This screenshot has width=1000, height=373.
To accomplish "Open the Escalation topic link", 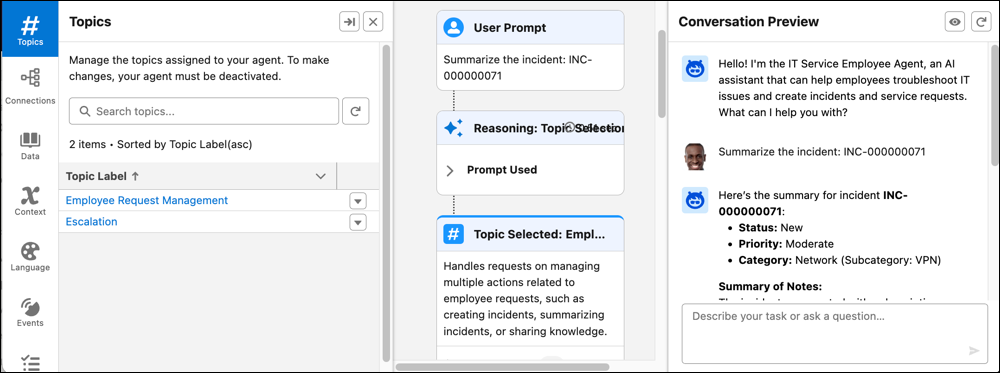I will coord(91,222).
